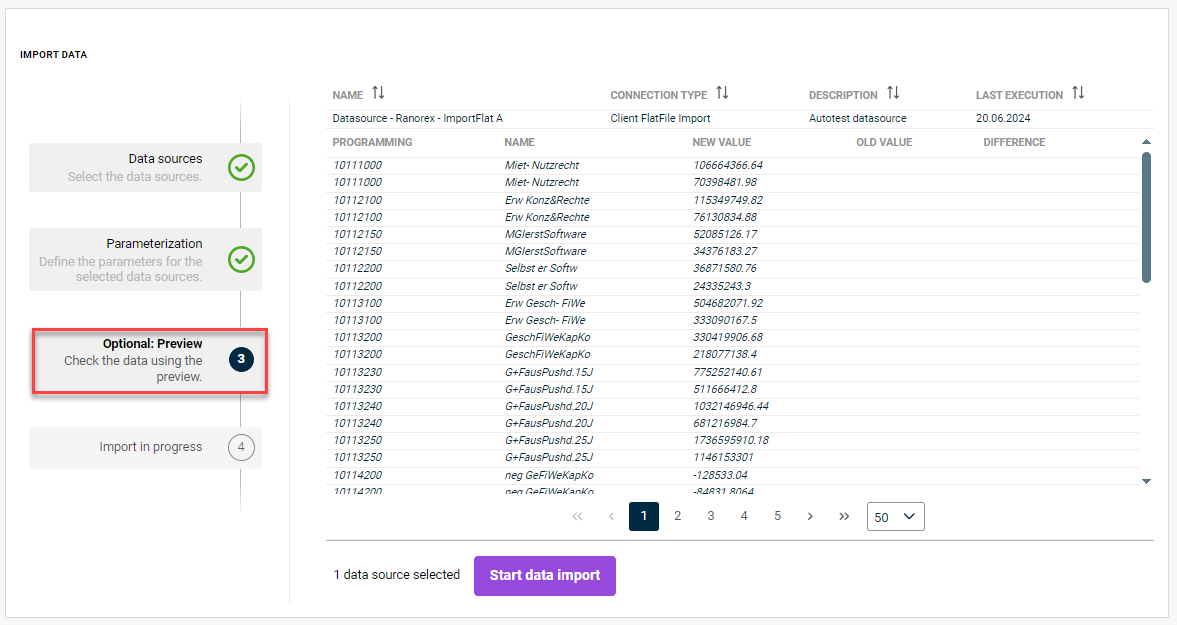Viewport: 1177px width, 625px height.
Task: Click Client FlatFile Import cell
Action: 661,119
